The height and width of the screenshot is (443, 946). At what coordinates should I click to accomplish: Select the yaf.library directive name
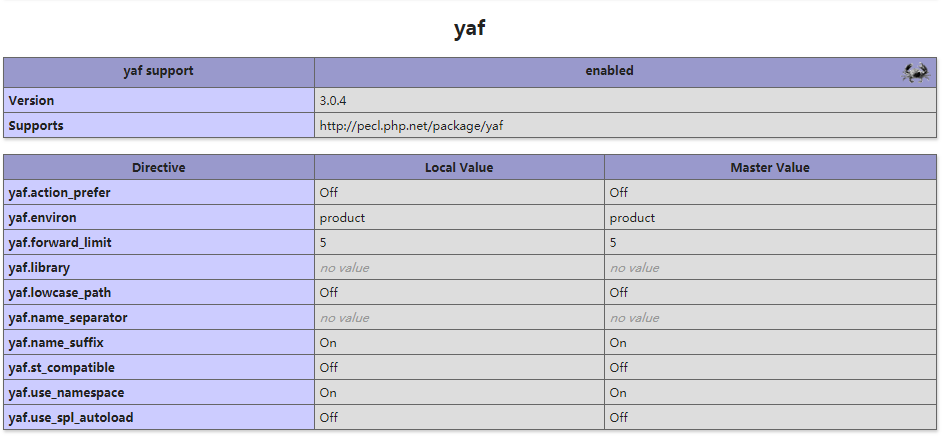39,268
